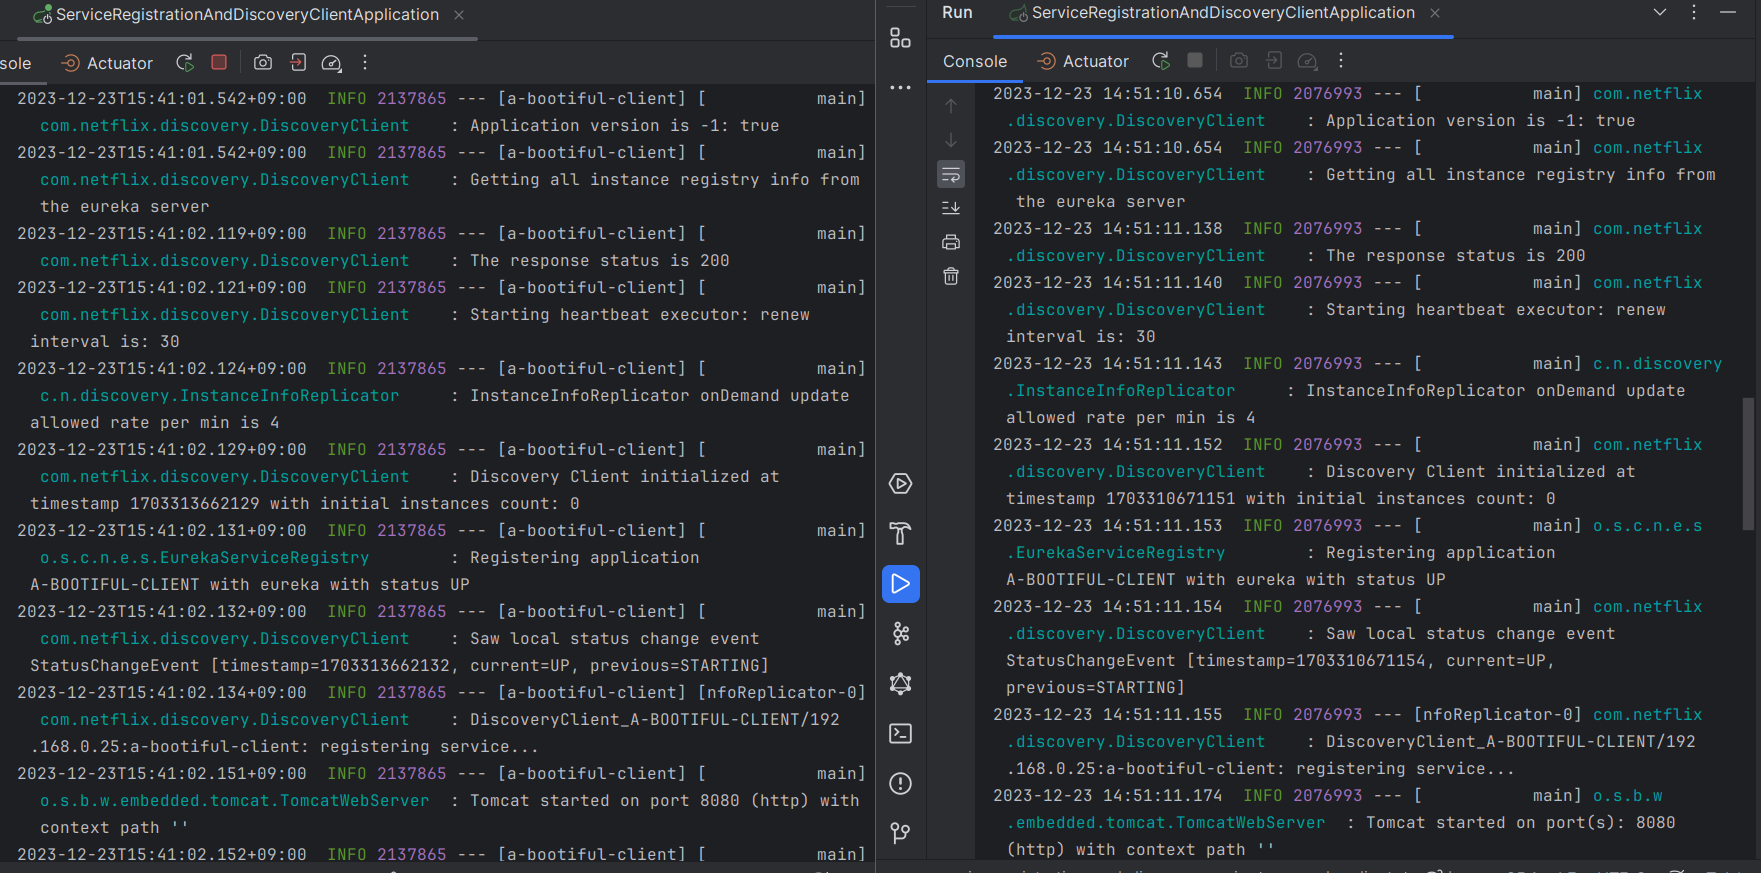Viewport: 1761px width, 873px height.
Task: Click the Exit icon in the left panel toolbar
Action: coord(298,63)
